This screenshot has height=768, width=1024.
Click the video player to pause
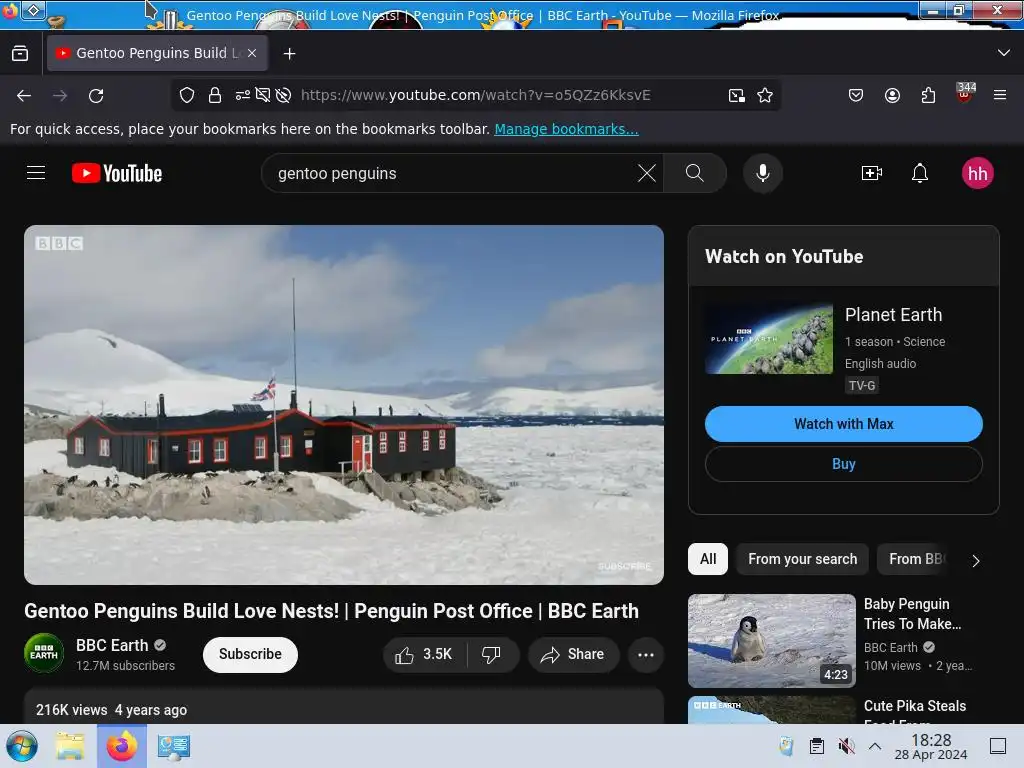[x=344, y=404]
